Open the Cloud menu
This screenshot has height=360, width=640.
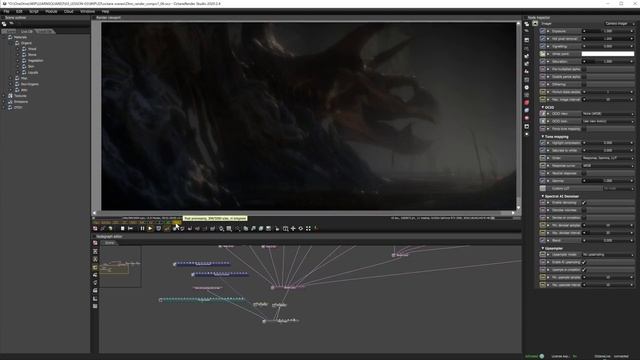(69, 11)
